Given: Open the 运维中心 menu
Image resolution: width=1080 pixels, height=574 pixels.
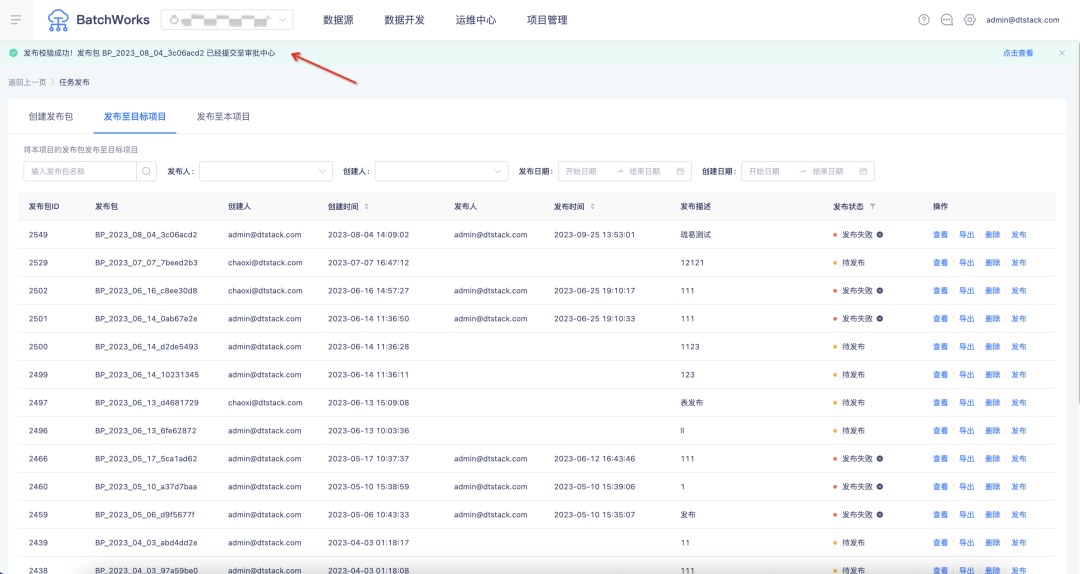Looking at the screenshot, I should pyautogui.click(x=475, y=20).
